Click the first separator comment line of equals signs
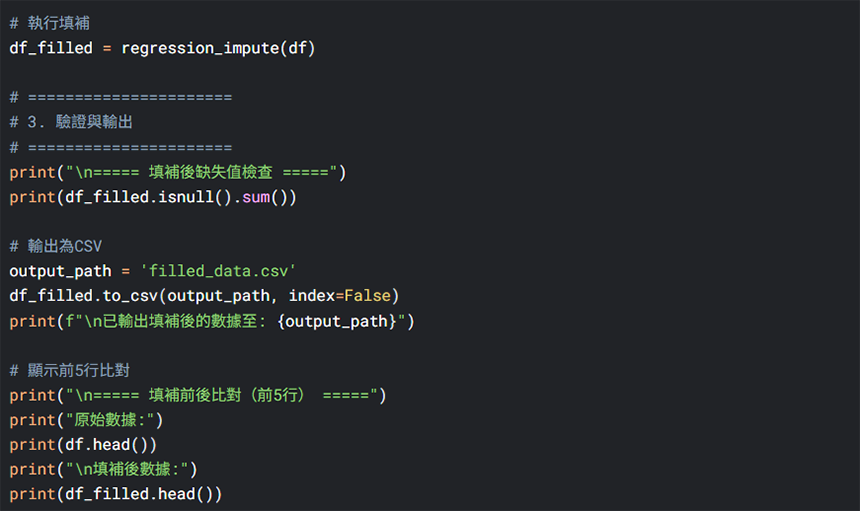The image size is (860, 511). coord(121,98)
